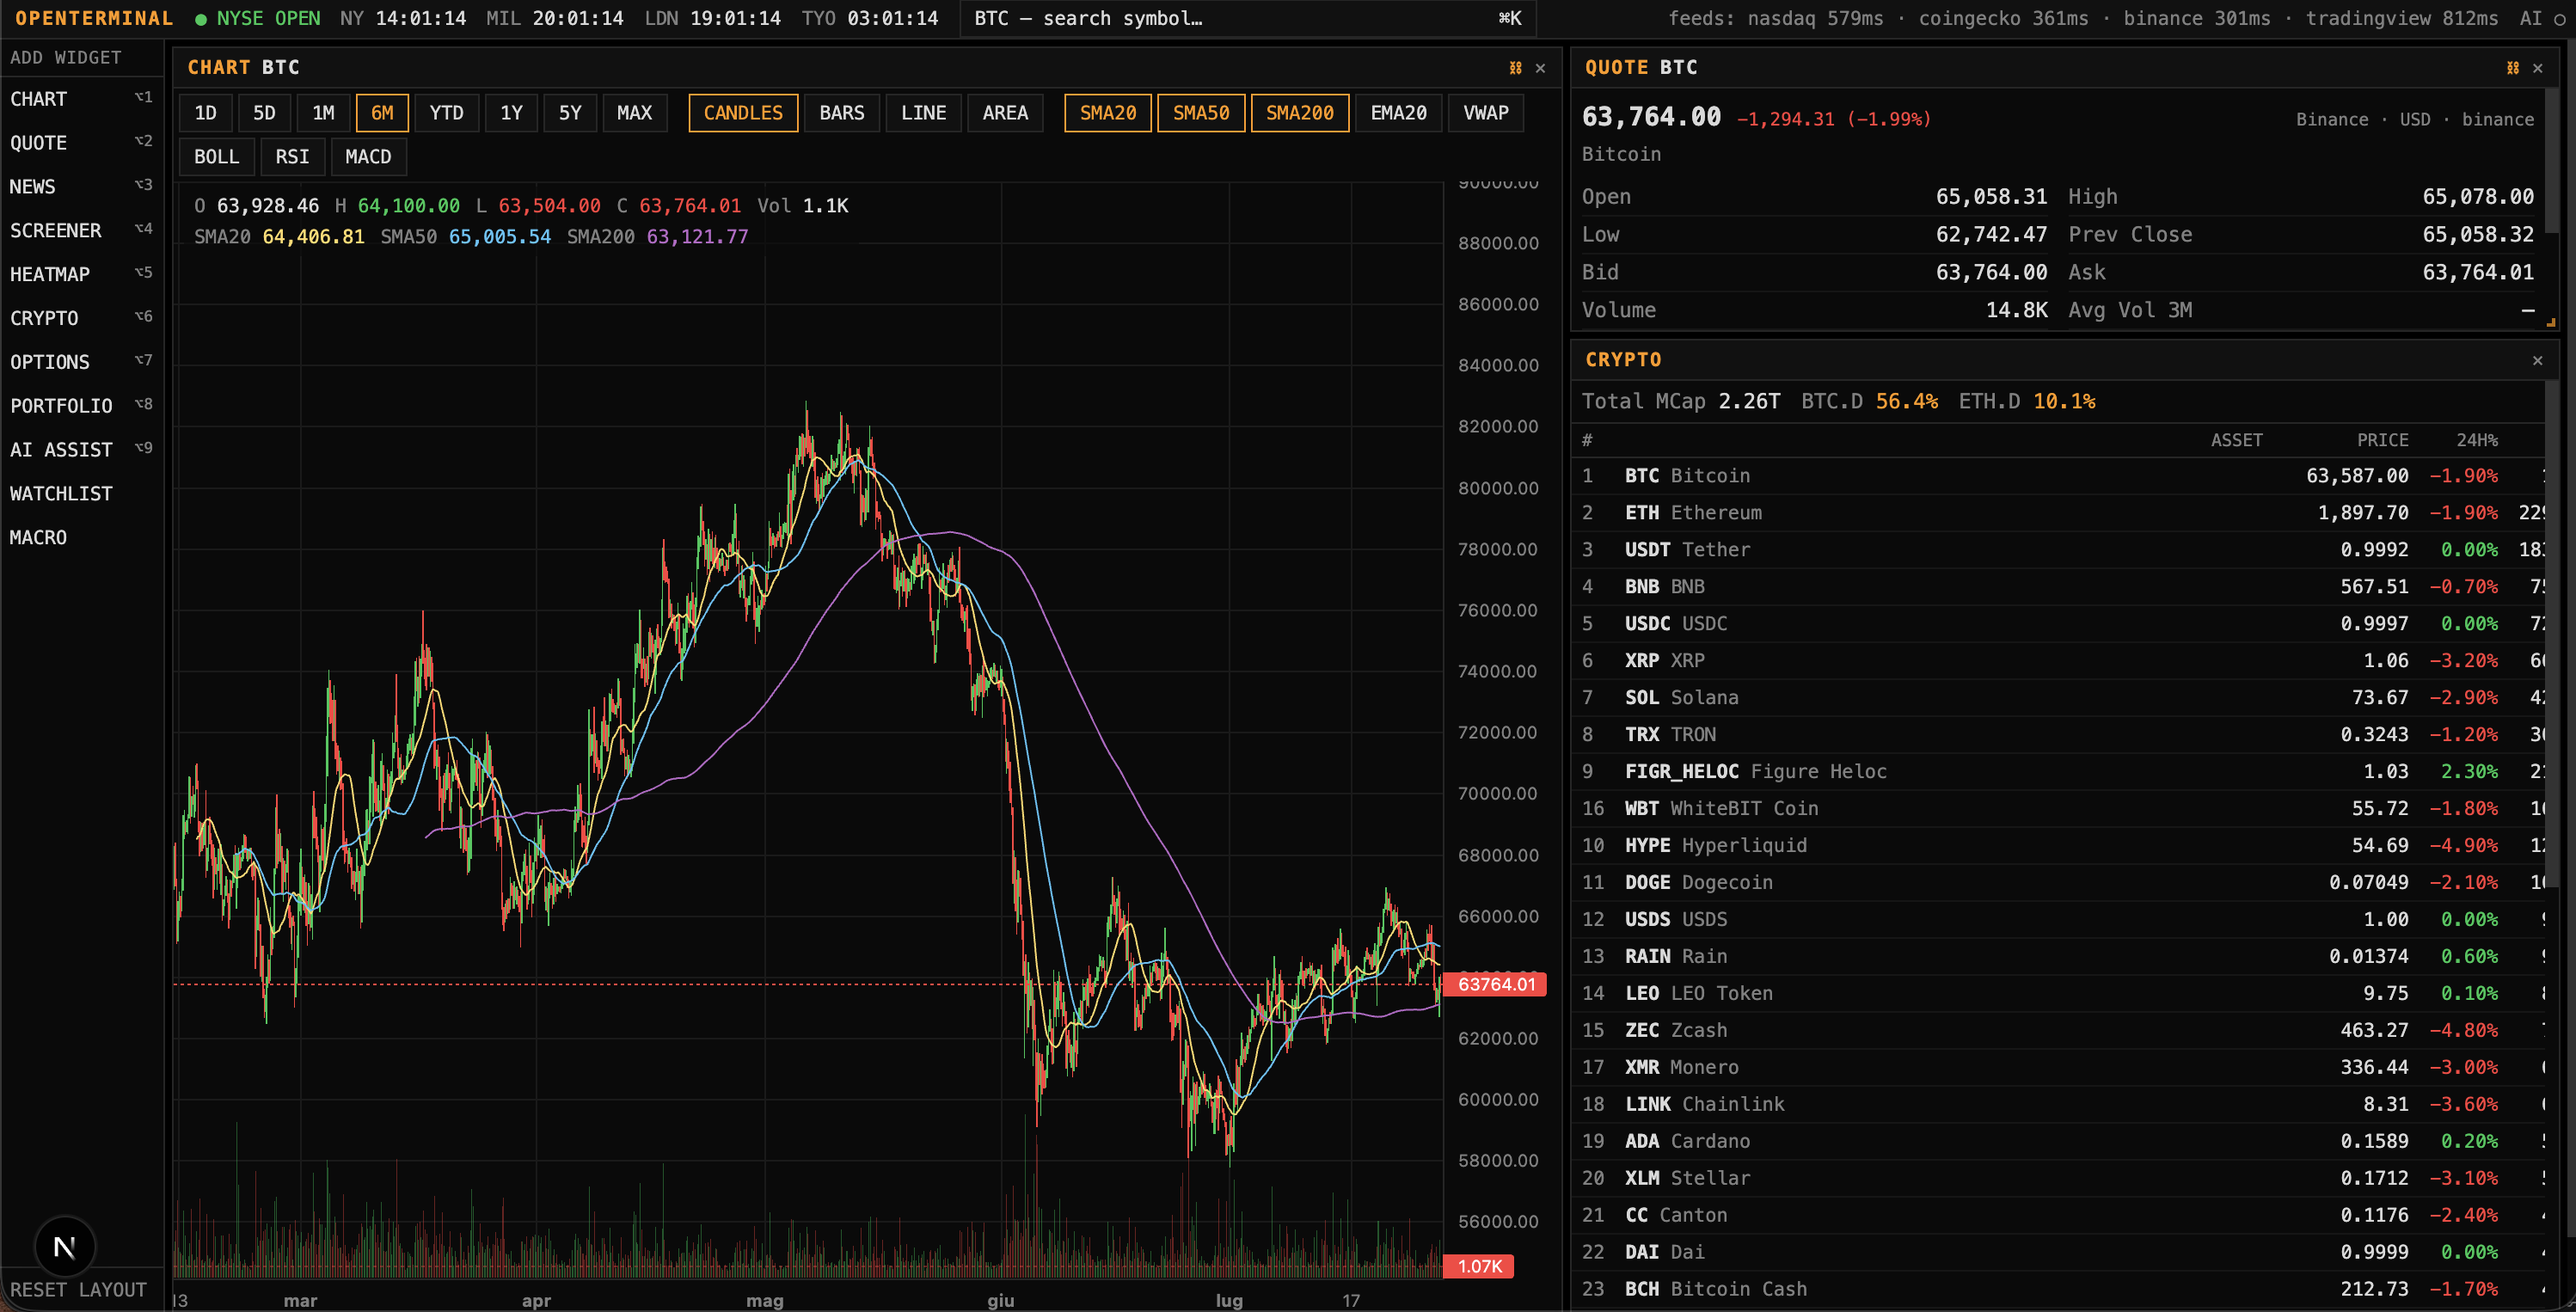Screen dimensions: 2576x1312
Task: Close the QUOTE BTC widget
Action: [x=2537, y=68]
